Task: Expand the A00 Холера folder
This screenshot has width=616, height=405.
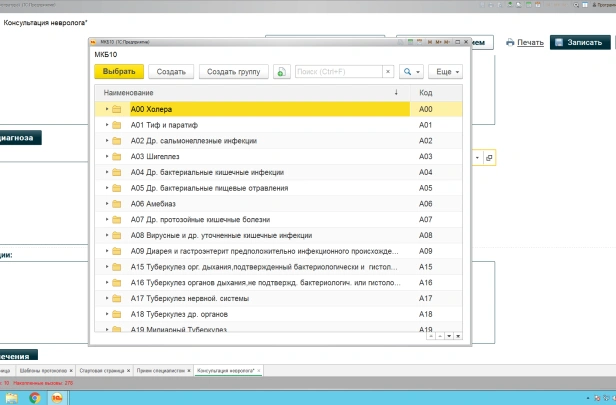Action: point(107,109)
